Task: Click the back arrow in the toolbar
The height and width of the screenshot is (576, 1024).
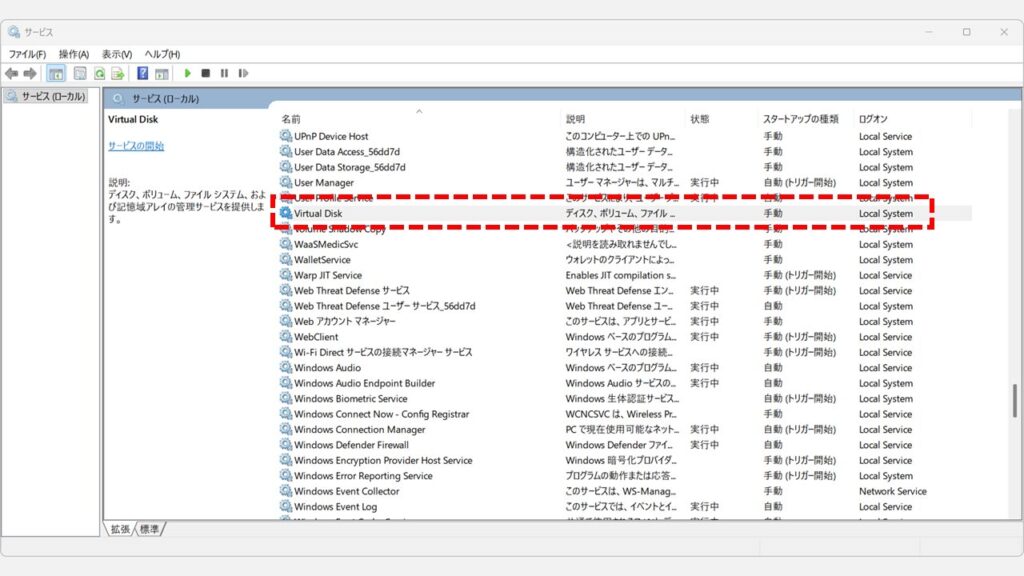Action: point(11,73)
